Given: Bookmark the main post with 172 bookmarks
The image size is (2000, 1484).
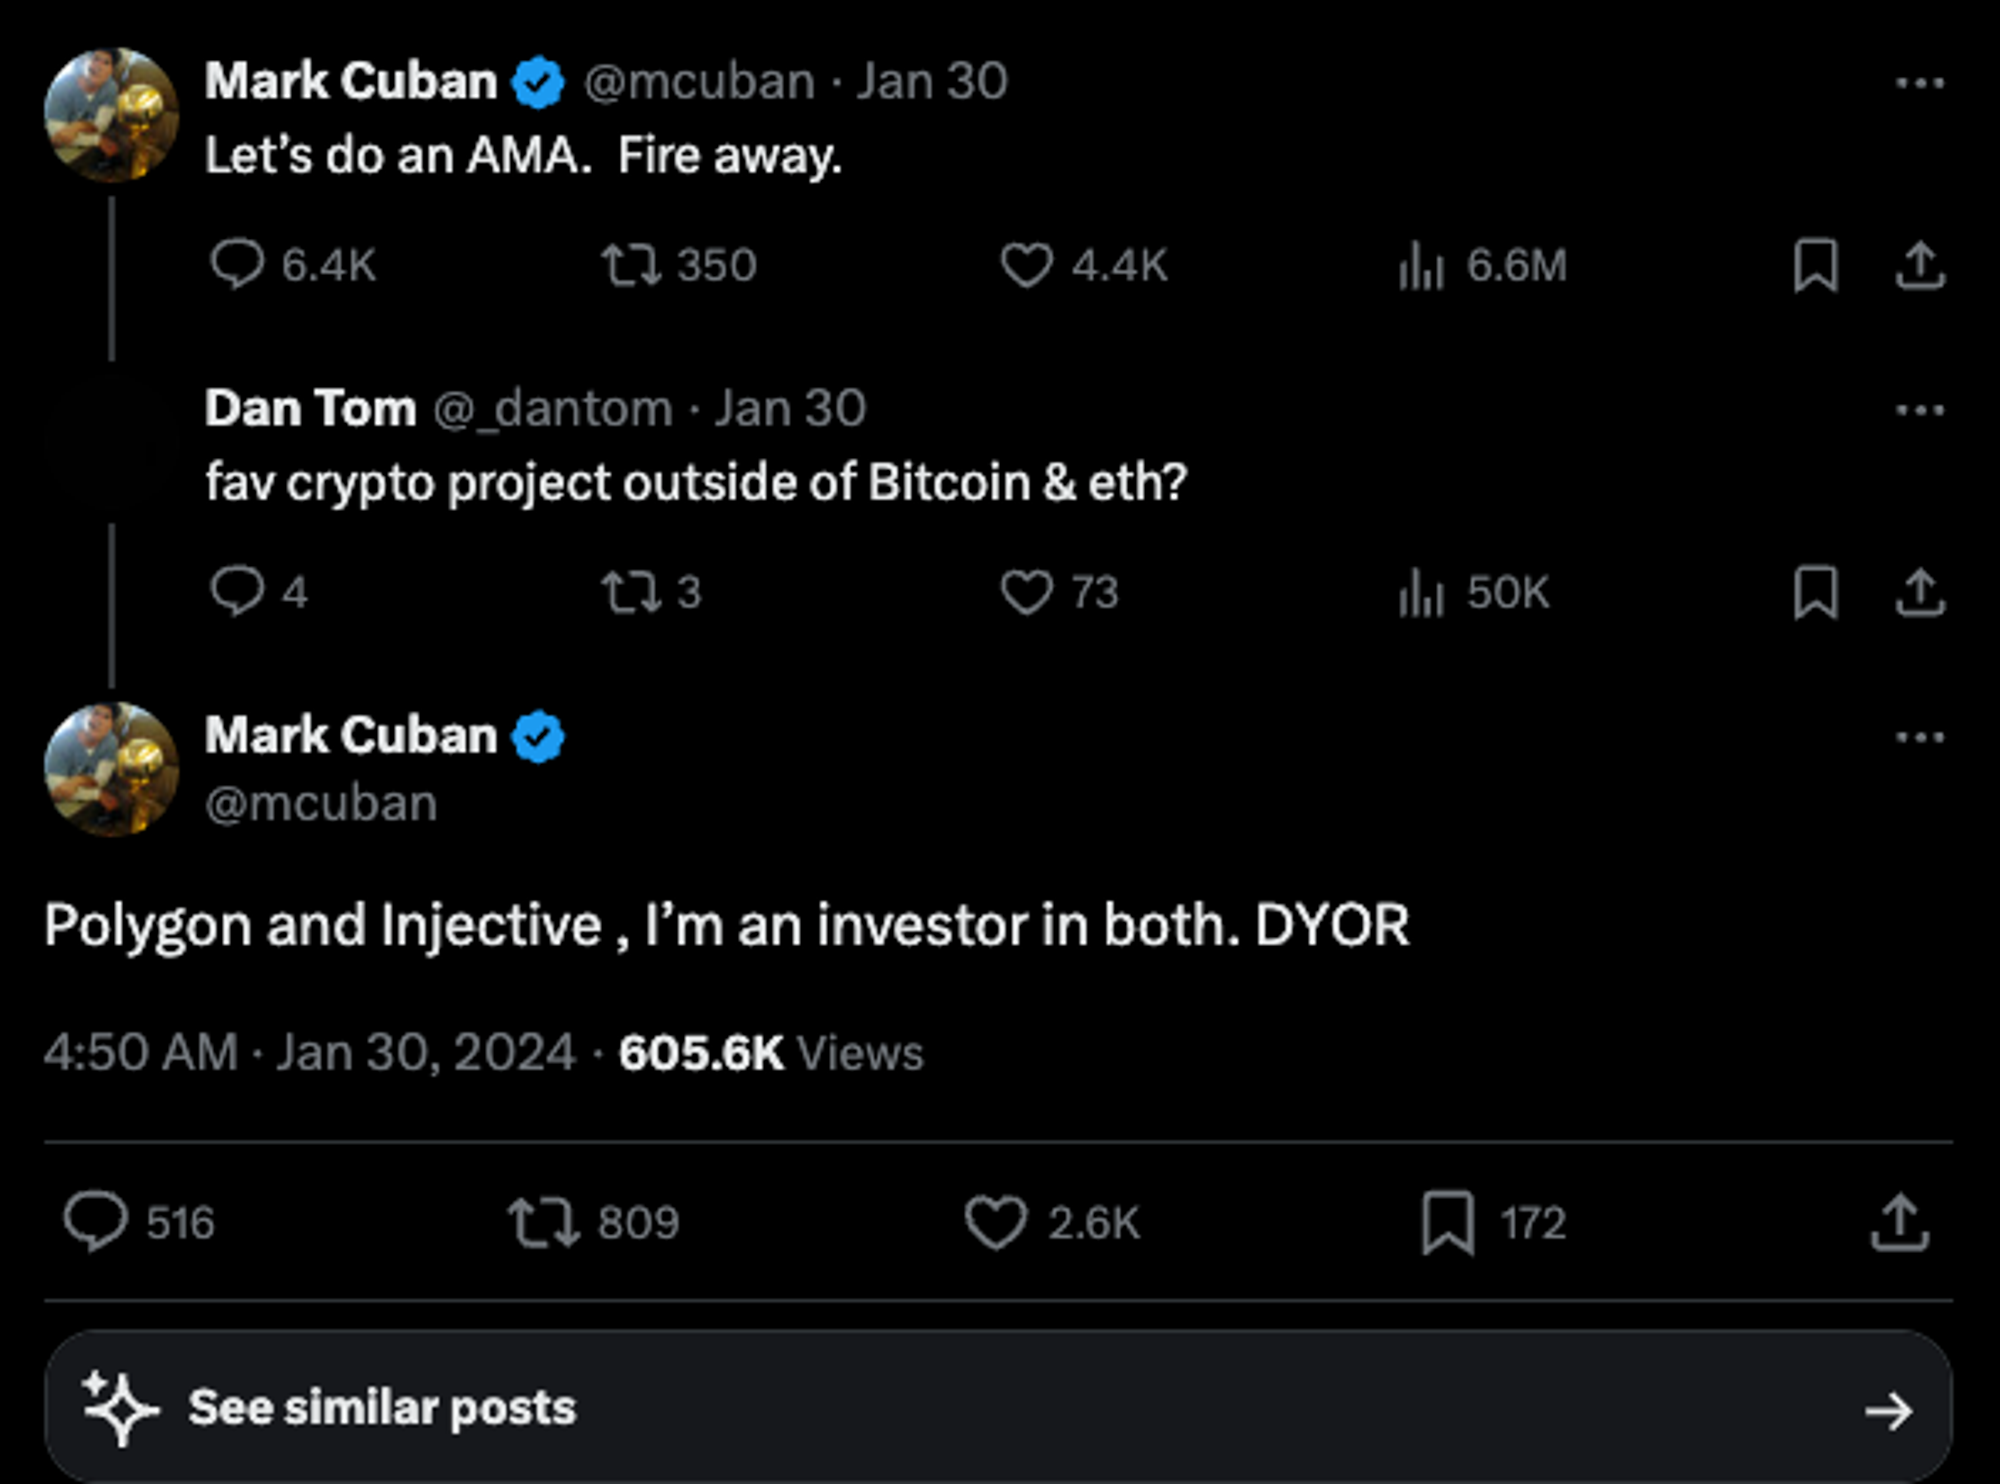Looking at the screenshot, I should (x=1448, y=1222).
